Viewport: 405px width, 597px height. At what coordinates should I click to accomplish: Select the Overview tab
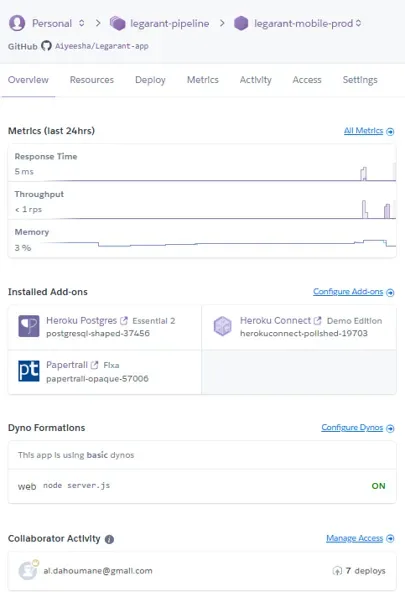point(28,80)
